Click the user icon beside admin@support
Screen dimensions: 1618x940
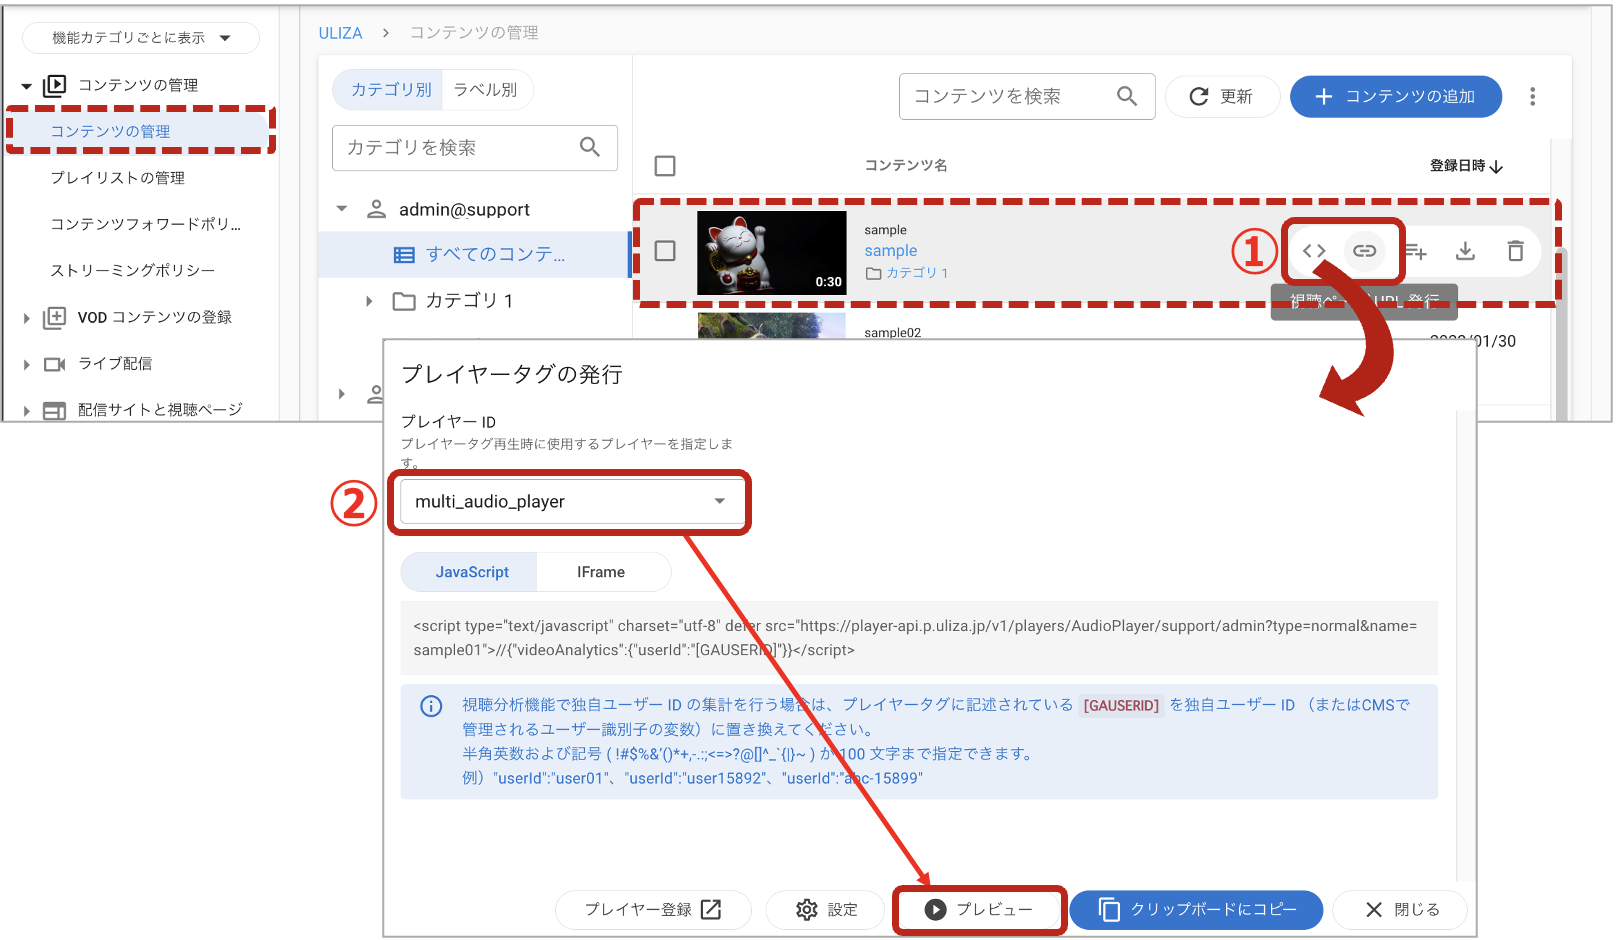pos(376,209)
